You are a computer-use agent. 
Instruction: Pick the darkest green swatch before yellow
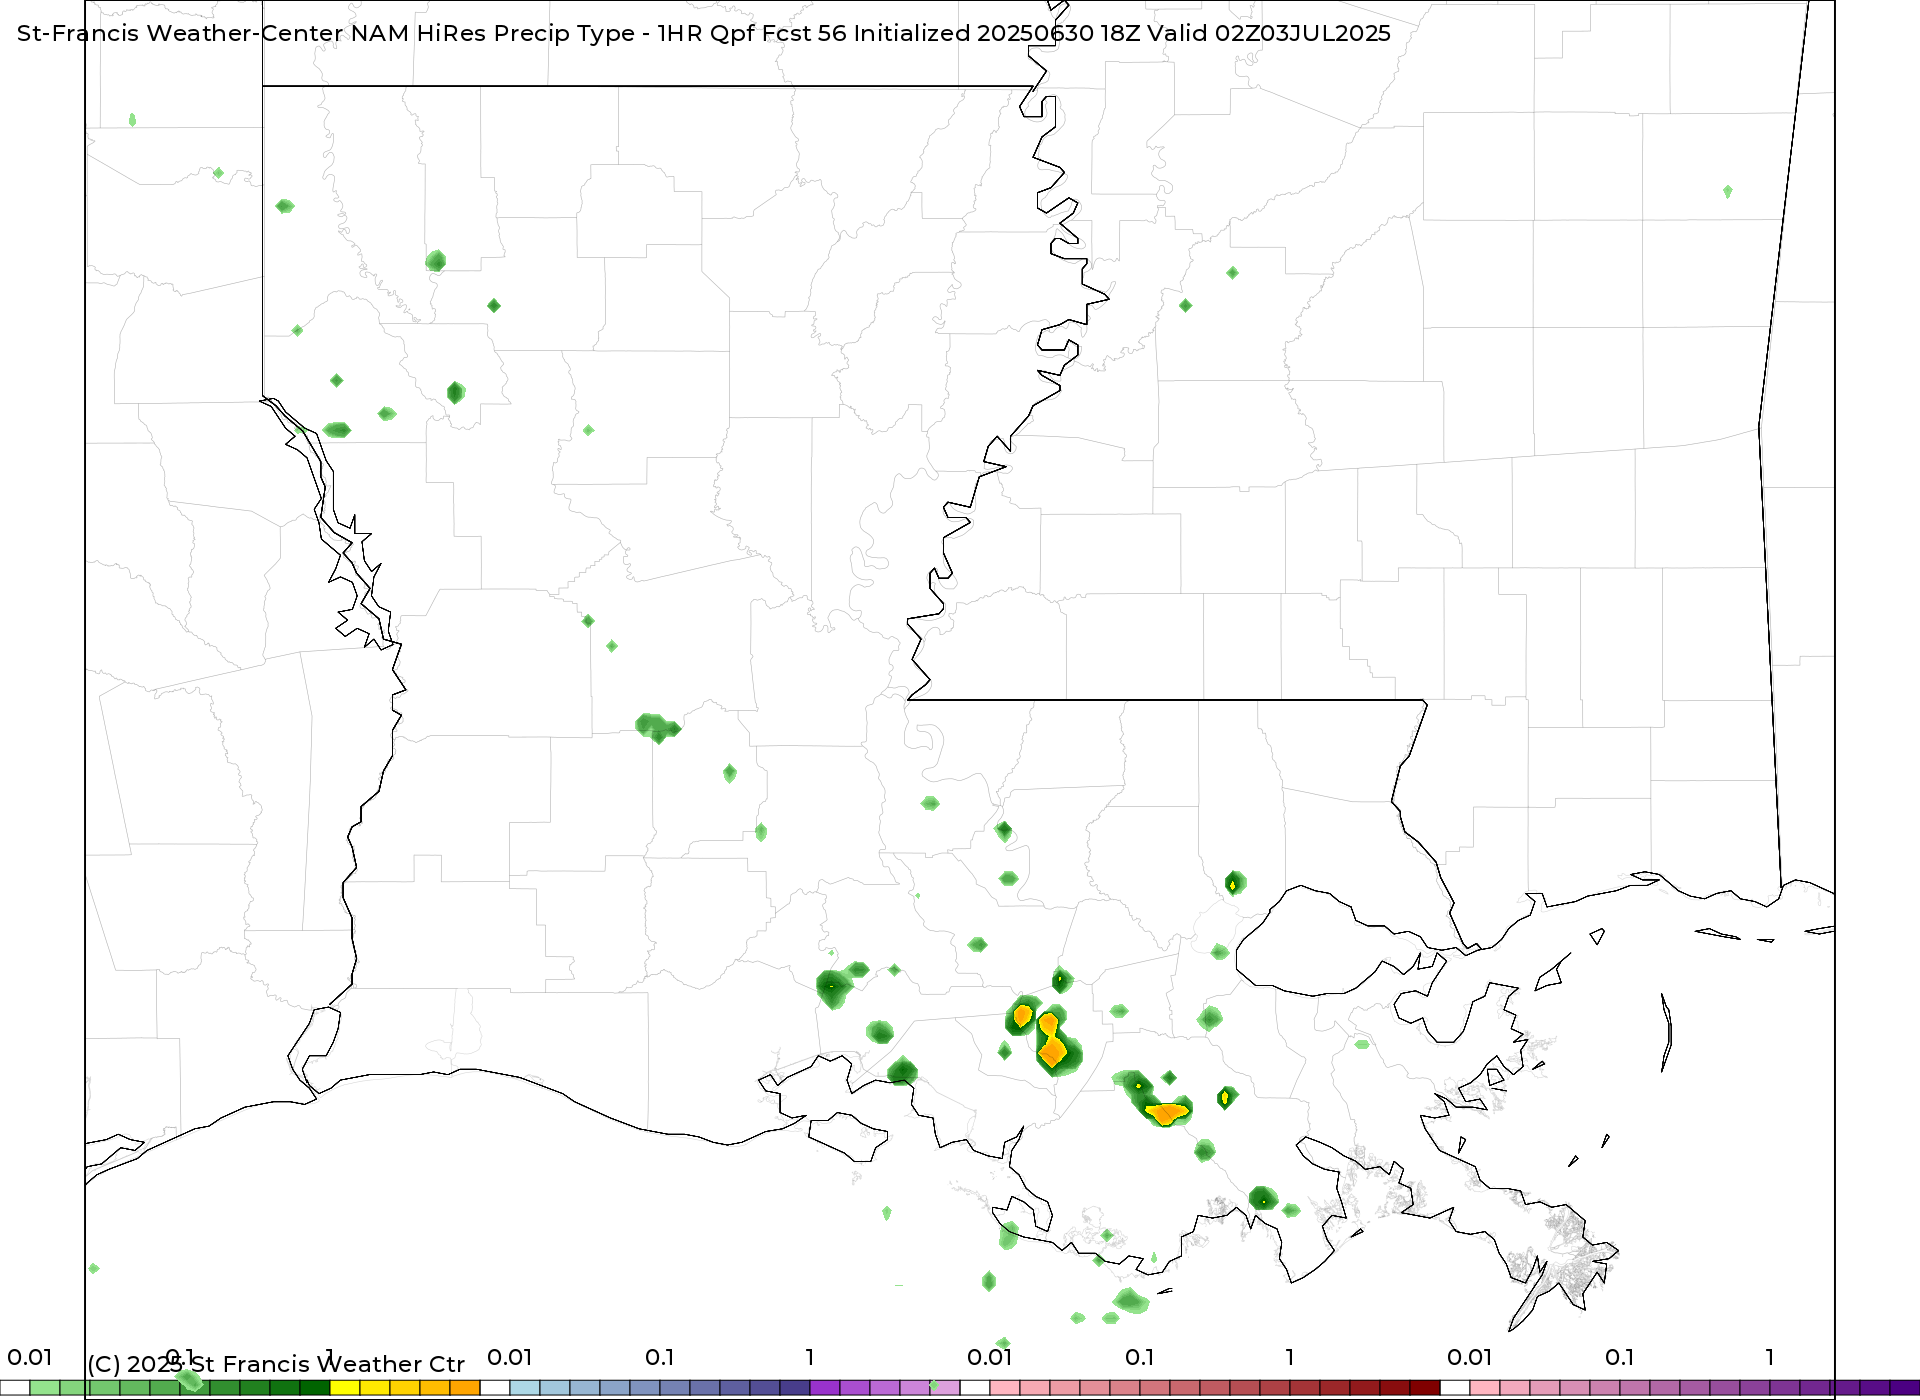pos(315,1388)
